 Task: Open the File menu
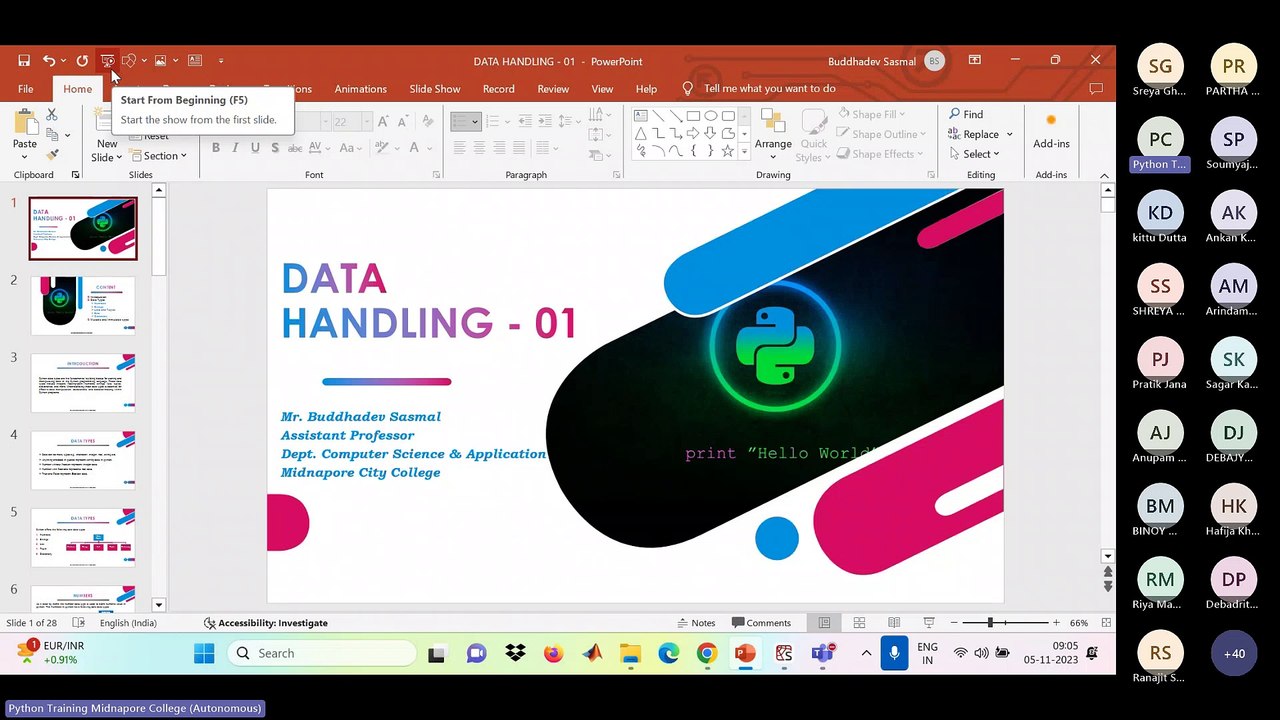tap(26, 89)
